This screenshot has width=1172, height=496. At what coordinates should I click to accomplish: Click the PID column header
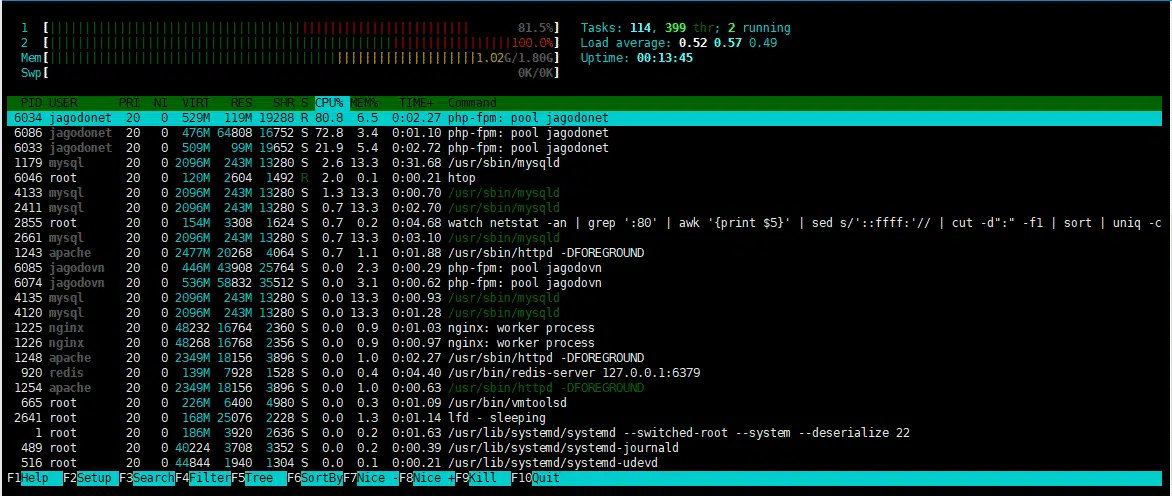31,103
